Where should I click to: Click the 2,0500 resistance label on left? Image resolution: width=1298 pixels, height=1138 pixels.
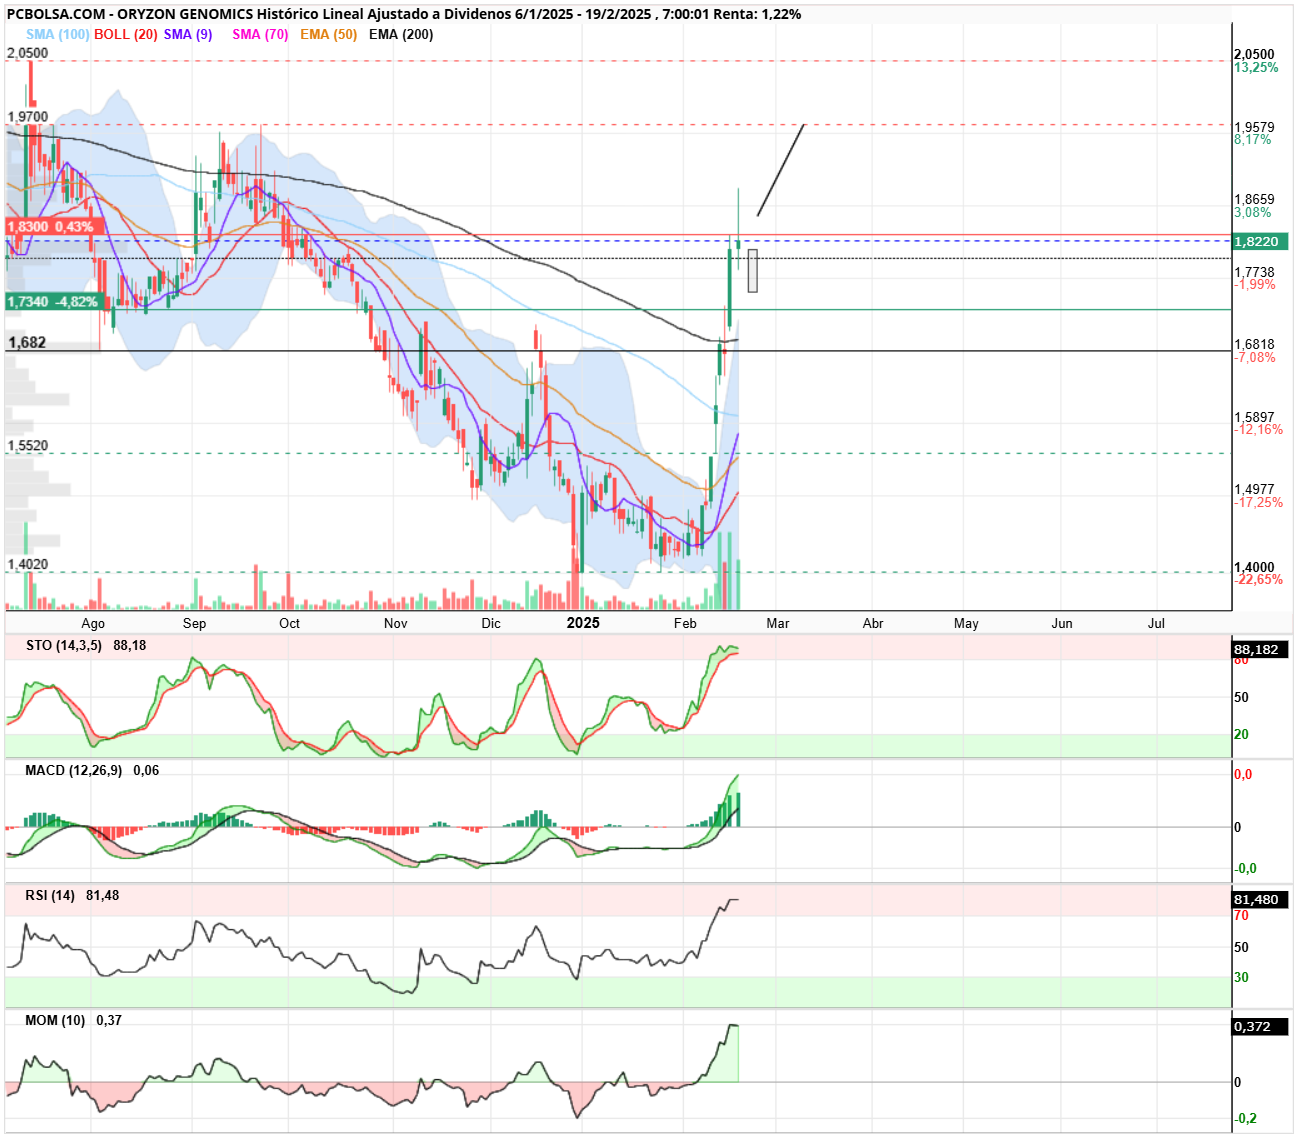[27, 53]
